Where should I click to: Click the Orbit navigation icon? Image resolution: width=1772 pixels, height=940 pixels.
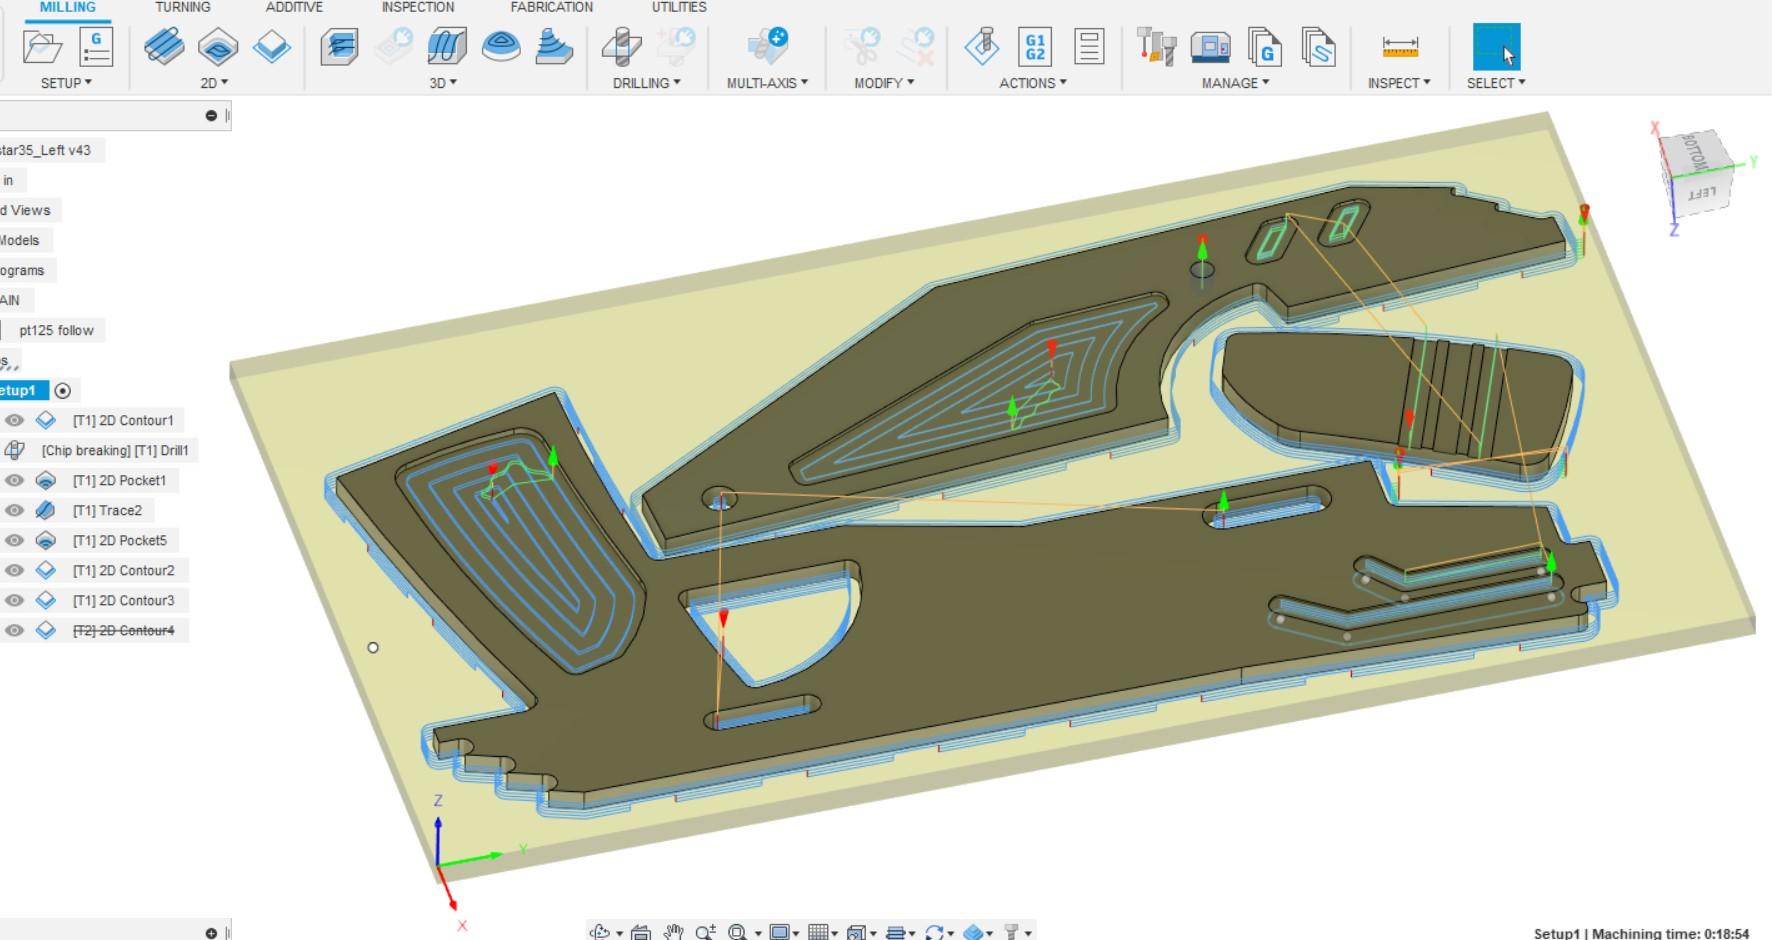(600, 932)
